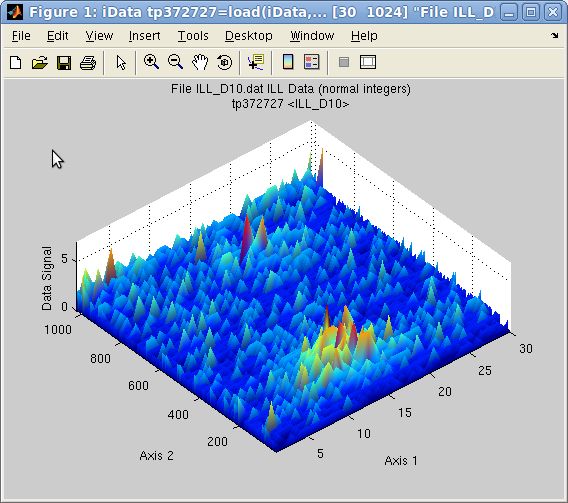Image resolution: width=568 pixels, height=503 pixels.
Task: Activate the Zoom Out magnifier tool
Action: tap(175, 62)
